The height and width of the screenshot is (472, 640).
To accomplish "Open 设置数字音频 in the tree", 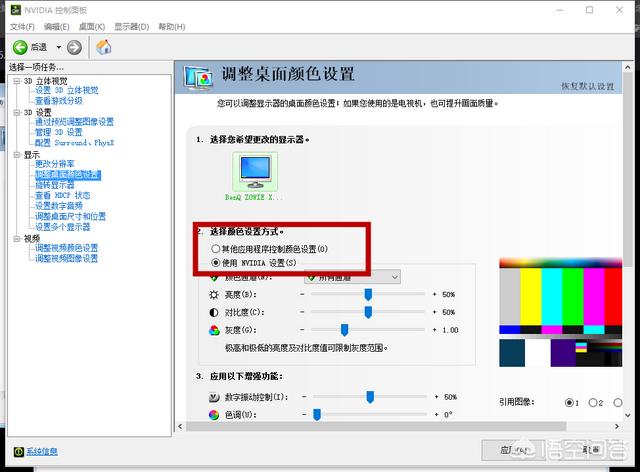I will click(x=59, y=206).
